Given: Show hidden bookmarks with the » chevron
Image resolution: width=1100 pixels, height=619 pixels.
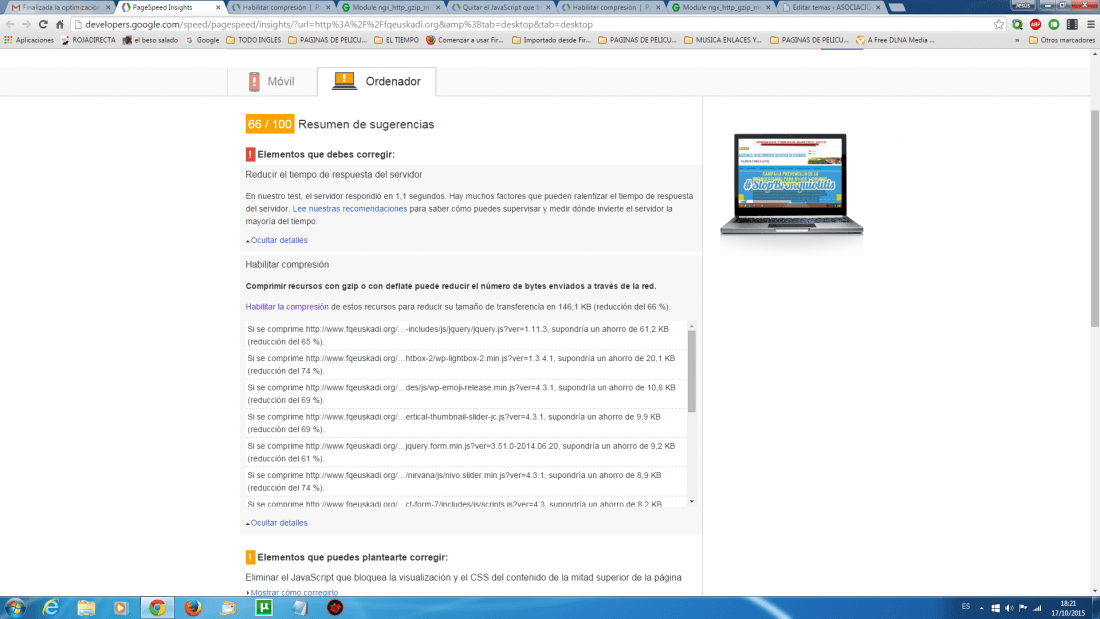Looking at the screenshot, I should (x=1017, y=40).
